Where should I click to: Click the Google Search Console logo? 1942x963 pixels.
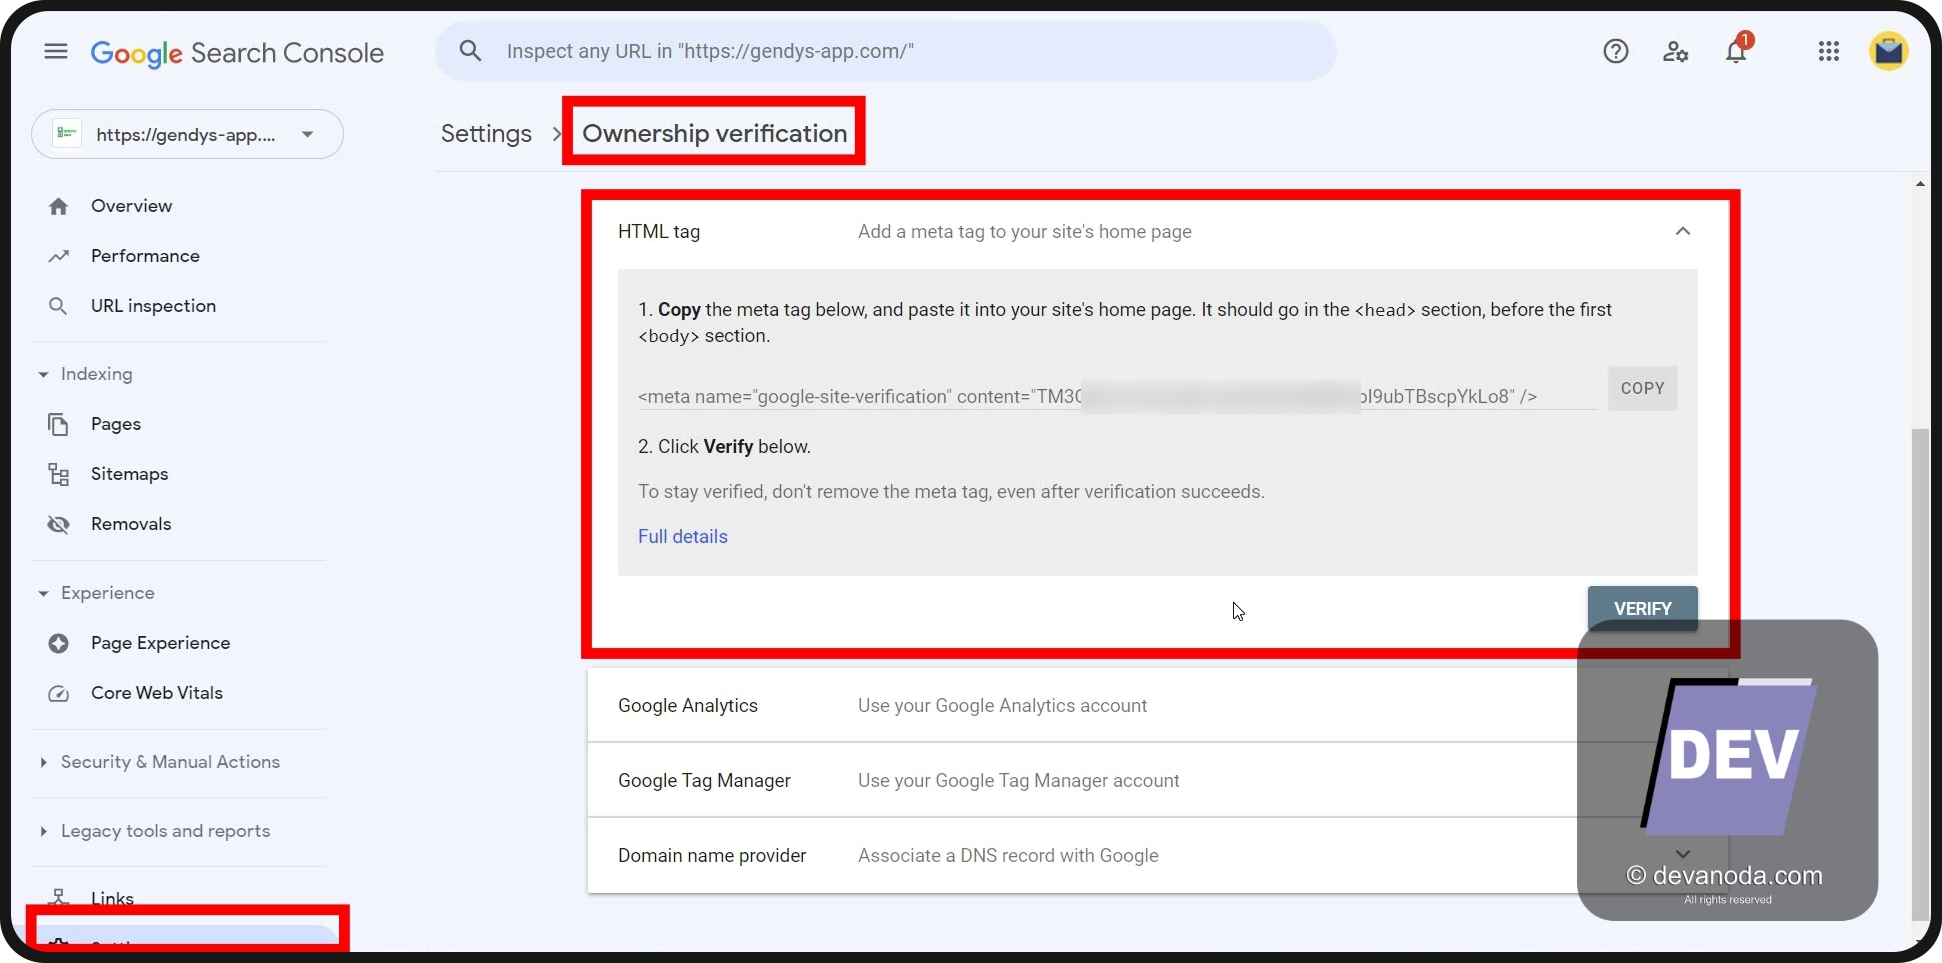tap(237, 53)
